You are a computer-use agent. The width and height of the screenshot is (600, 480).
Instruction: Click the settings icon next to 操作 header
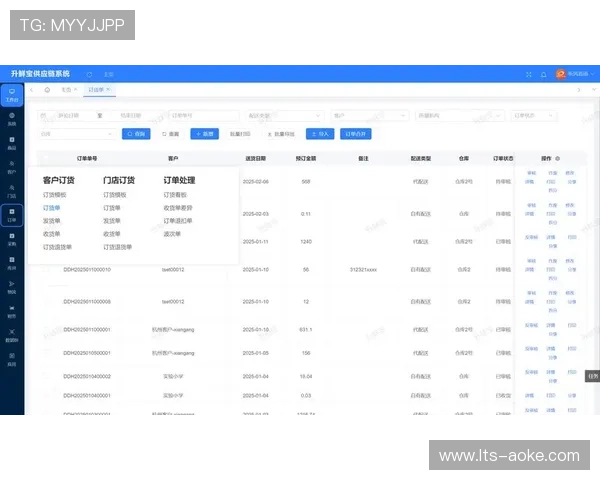click(x=557, y=158)
